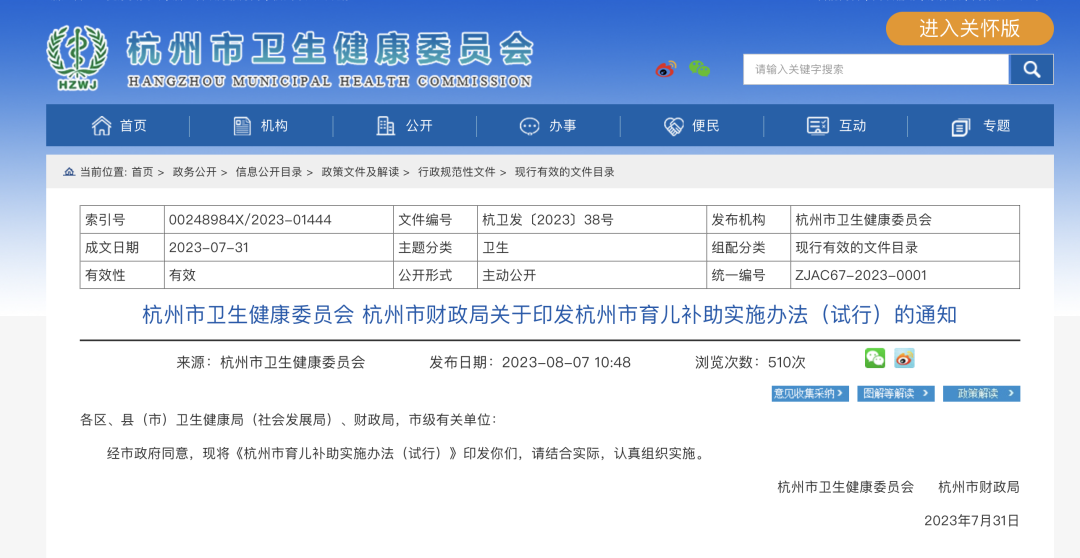The image size is (1080, 558).
Task: Click the 进入关怀版 orange button
Action: click(x=970, y=28)
